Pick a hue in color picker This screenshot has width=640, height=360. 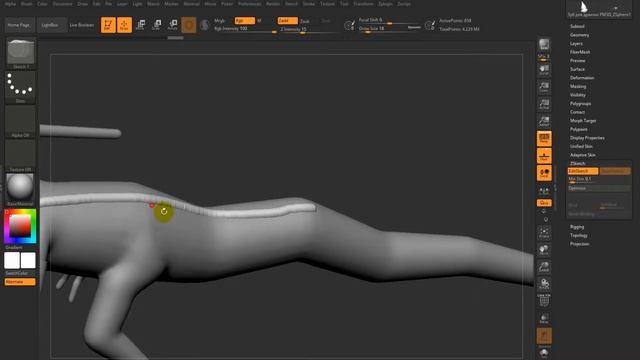click(20, 226)
